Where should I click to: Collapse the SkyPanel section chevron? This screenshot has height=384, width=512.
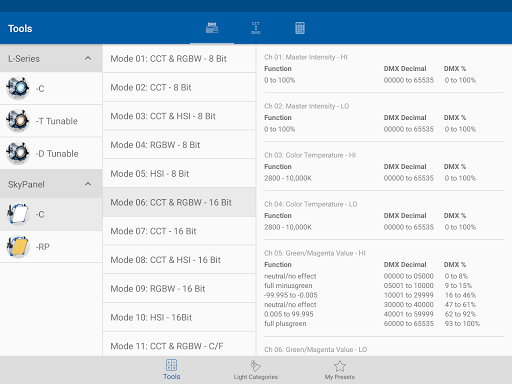coord(88,184)
